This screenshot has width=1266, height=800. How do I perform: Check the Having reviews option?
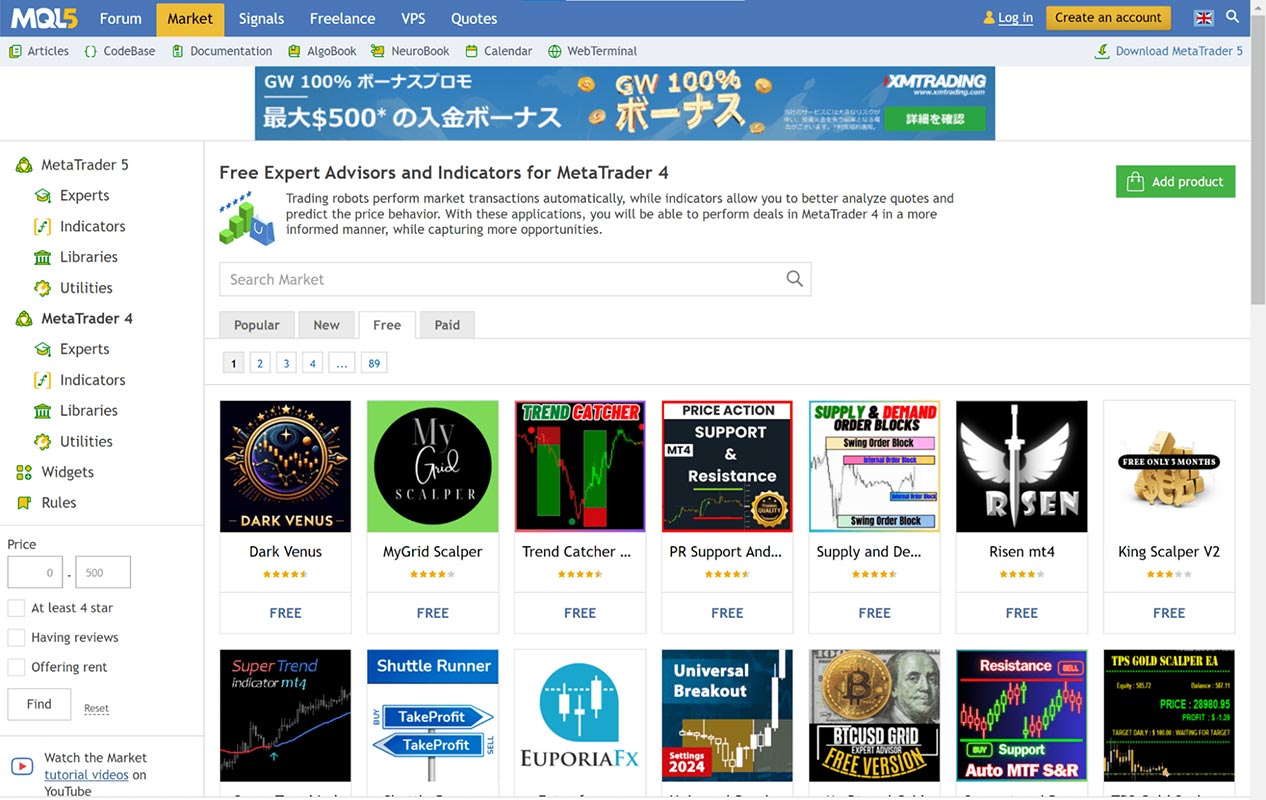point(16,638)
